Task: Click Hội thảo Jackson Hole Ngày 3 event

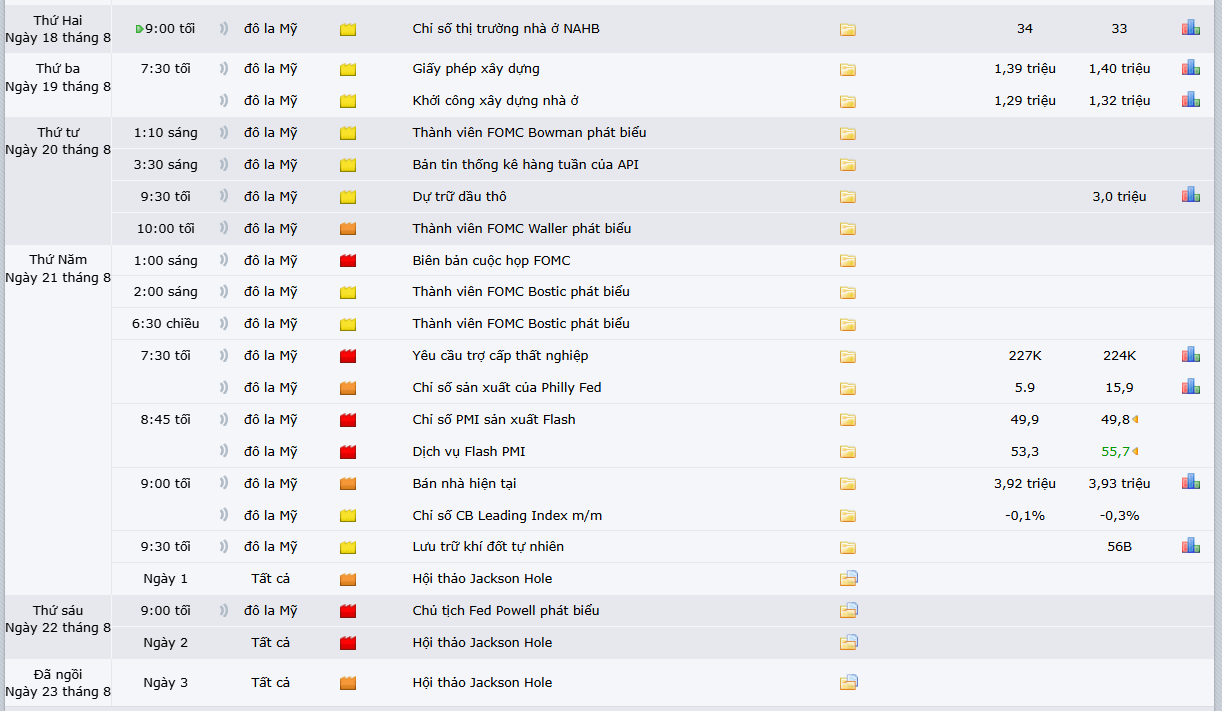Action: (482, 683)
